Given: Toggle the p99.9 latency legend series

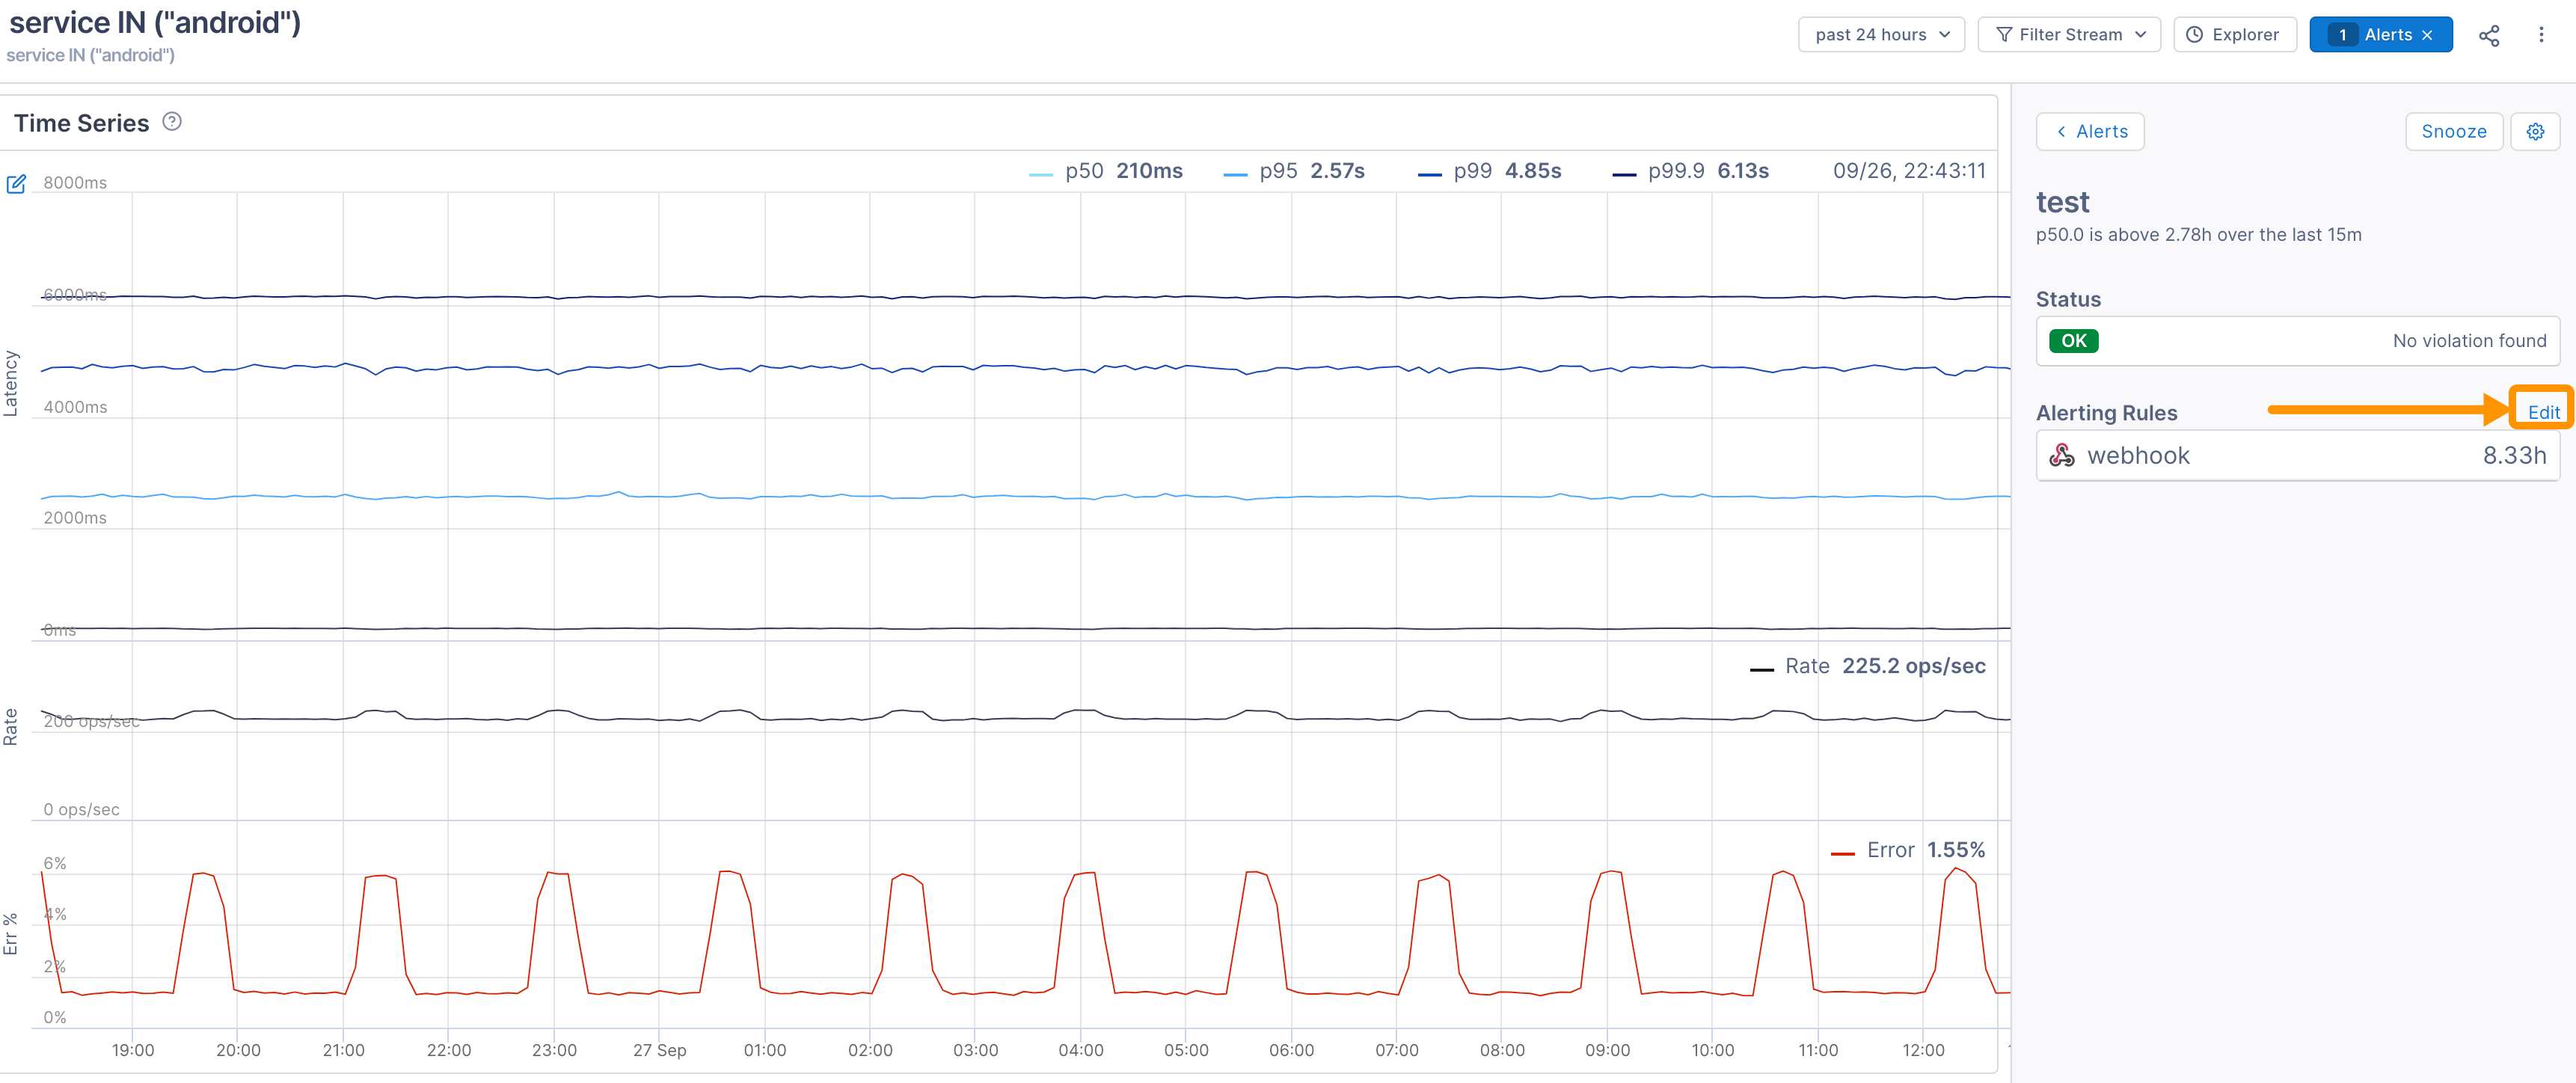Looking at the screenshot, I should click(x=1689, y=171).
